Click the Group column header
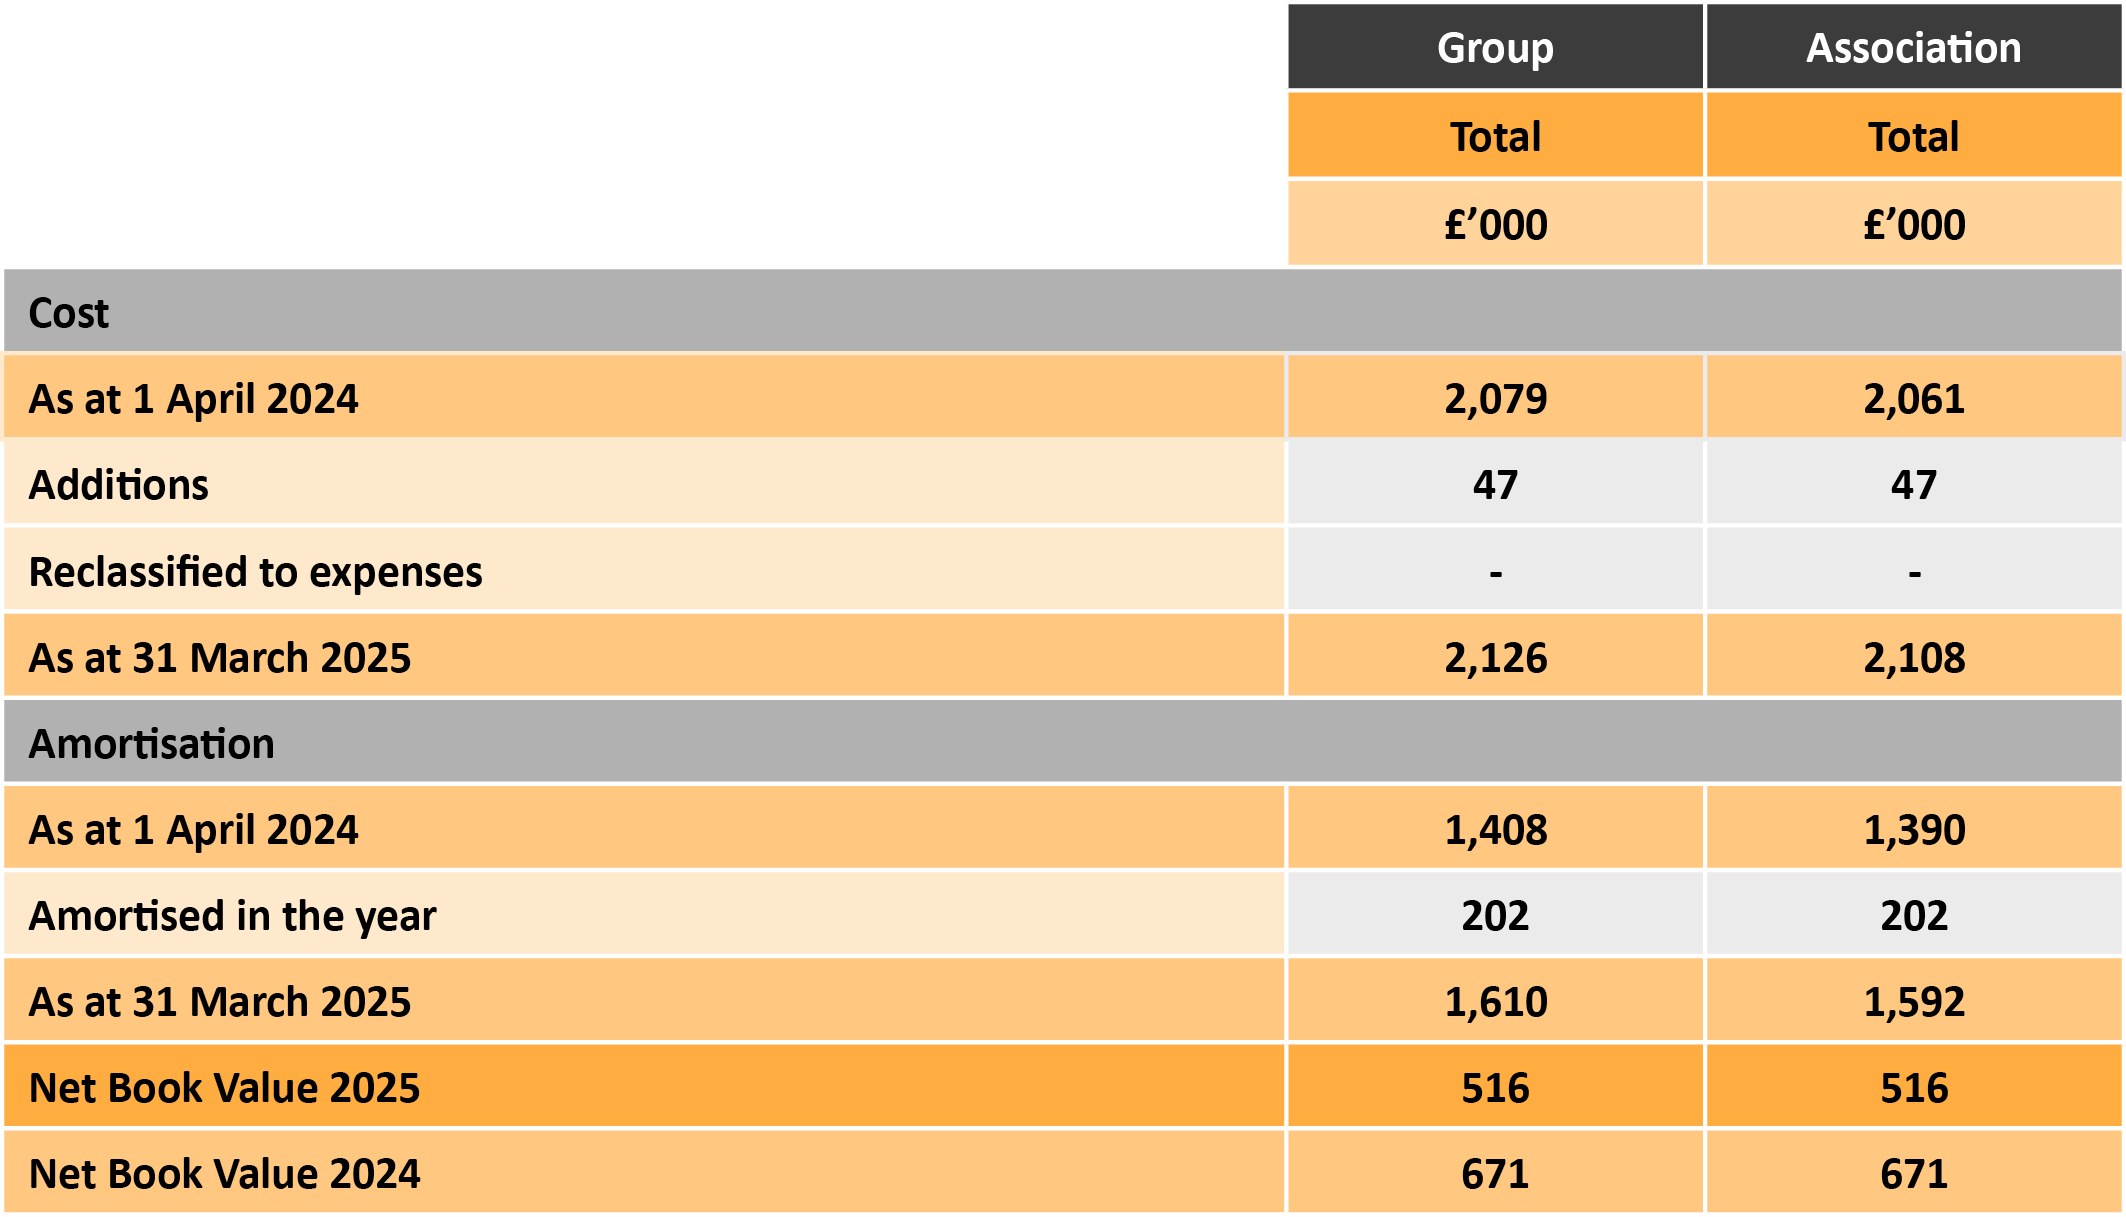2126x1217 pixels. (x=1495, y=48)
